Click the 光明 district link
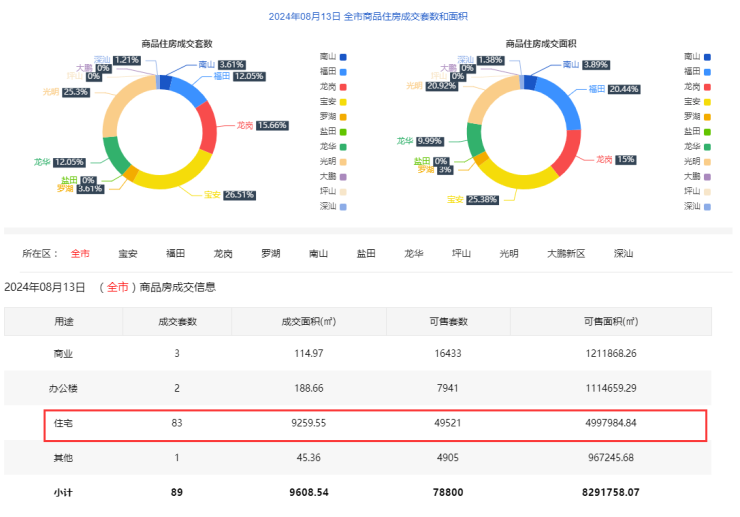Viewport: 740px width, 517px height. [x=510, y=254]
